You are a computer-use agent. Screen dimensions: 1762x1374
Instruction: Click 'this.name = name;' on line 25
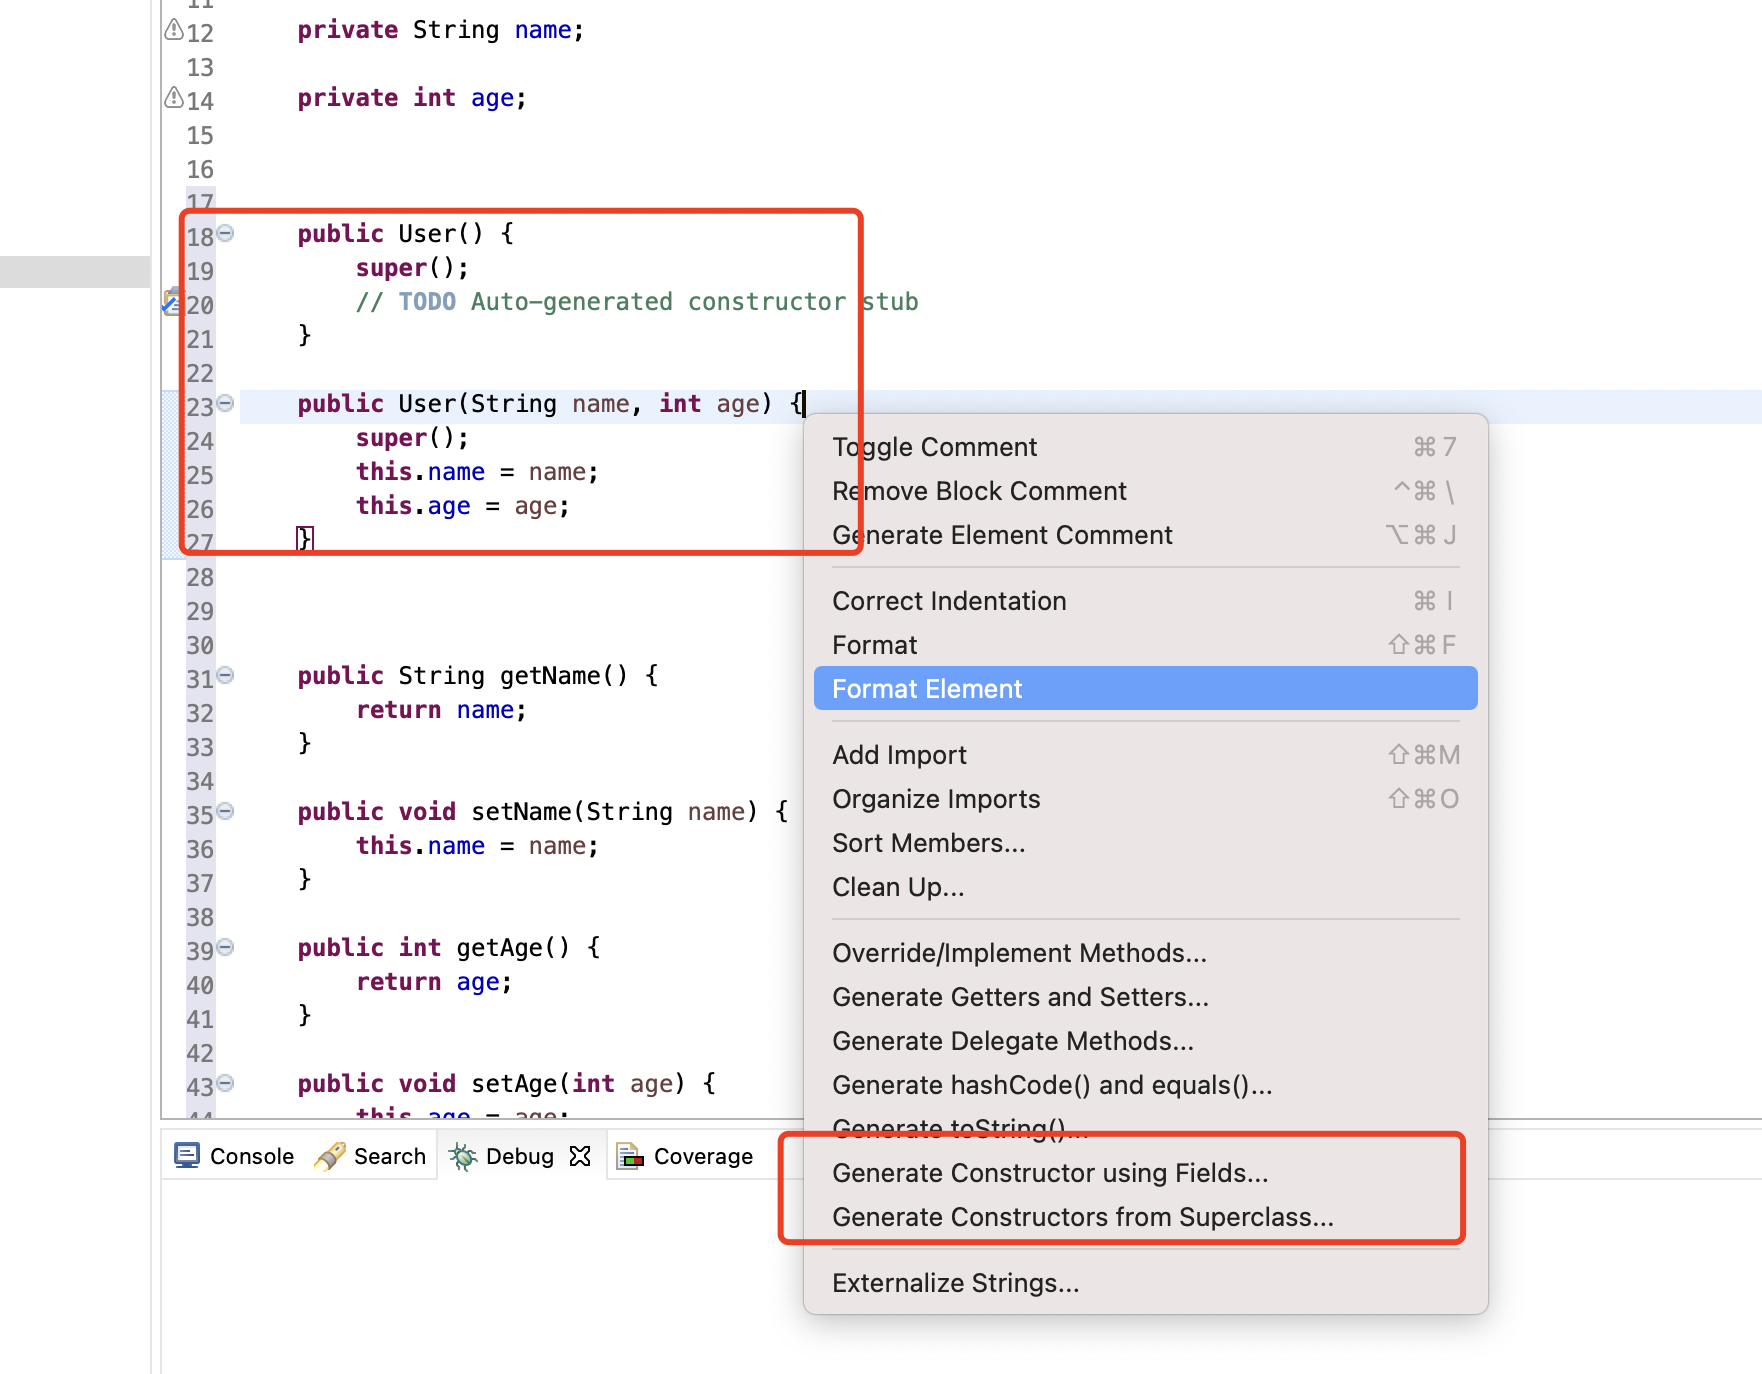[477, 472]
